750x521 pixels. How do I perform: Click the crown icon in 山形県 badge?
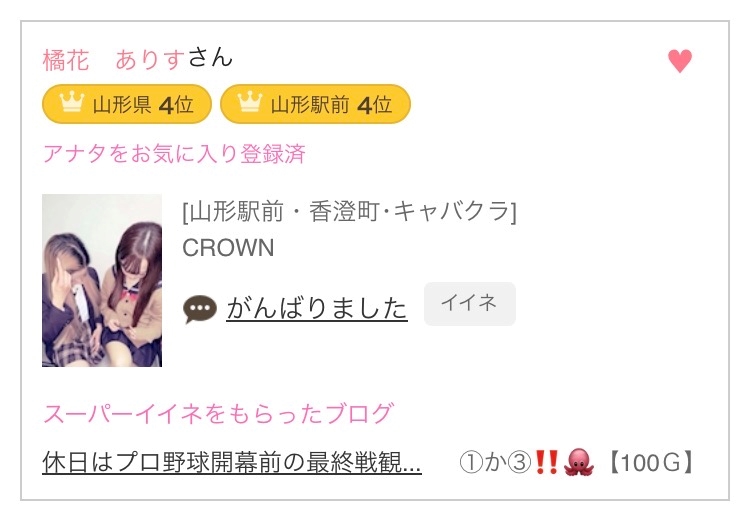point(72,102)
